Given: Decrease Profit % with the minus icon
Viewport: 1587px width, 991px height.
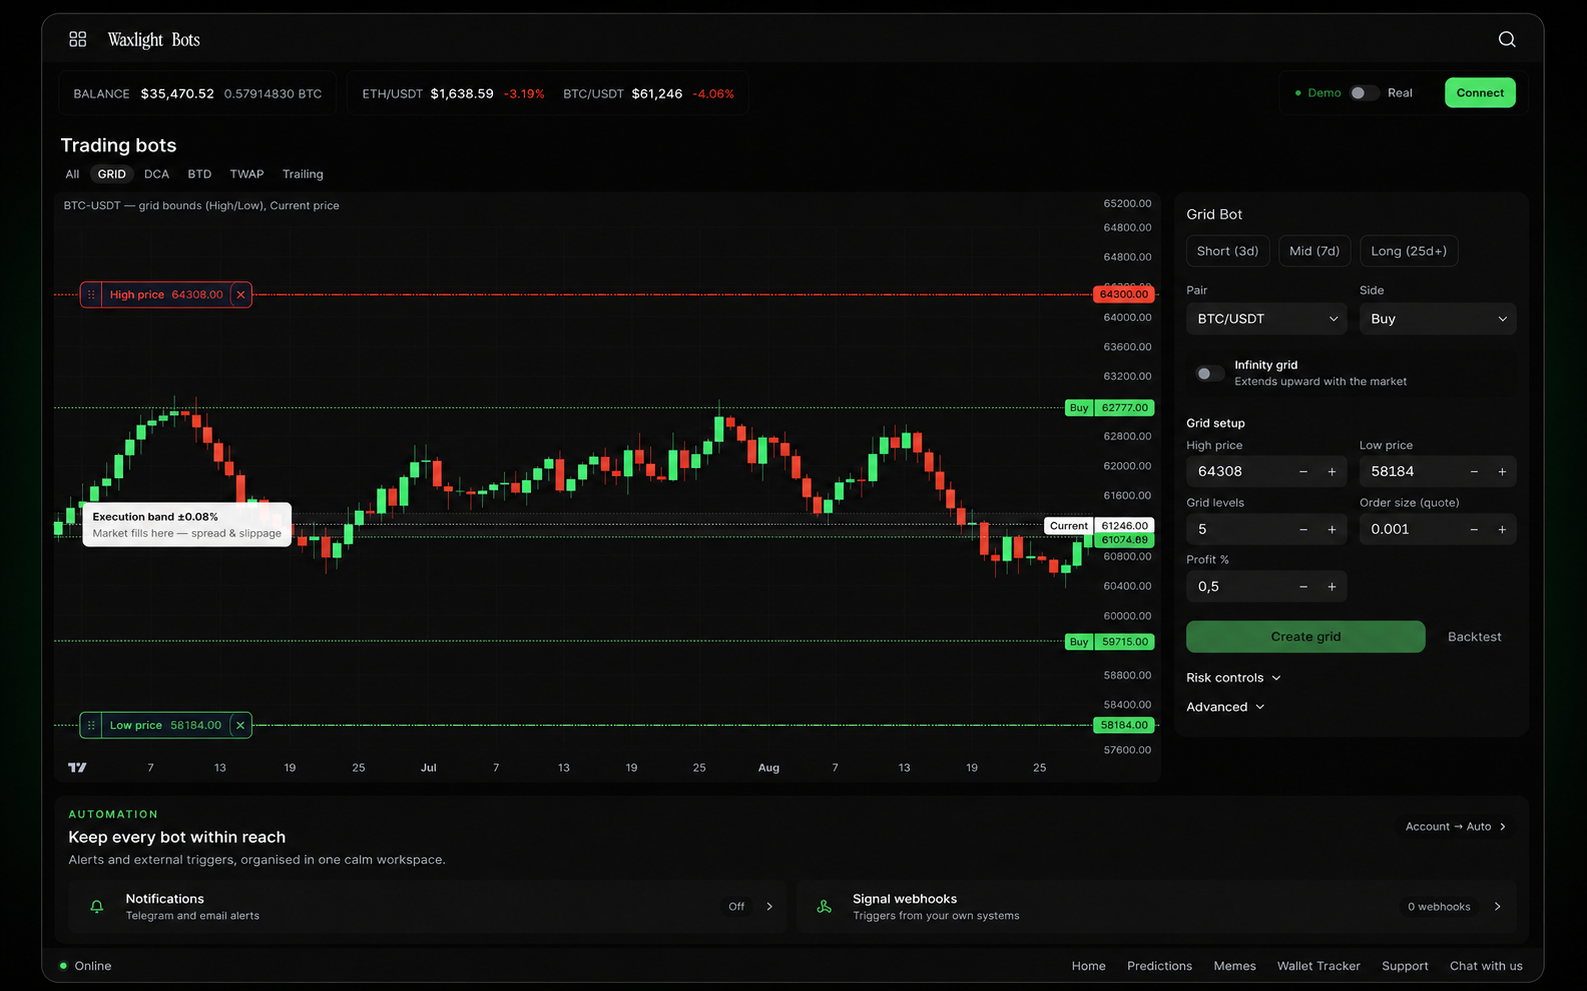Looking at the screenshot, I should (1303, 586).
